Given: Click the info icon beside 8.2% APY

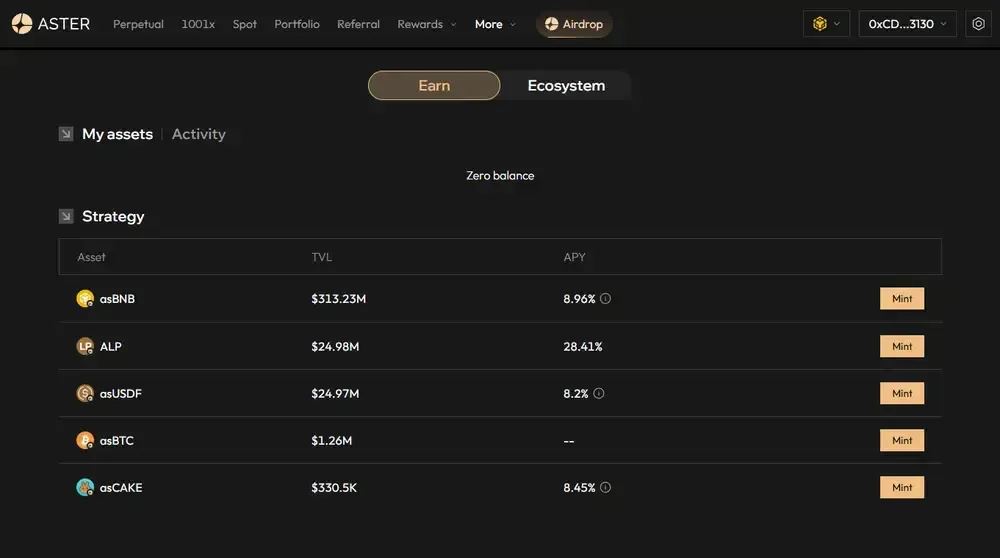Looking at the screenshot, I should (598, 393).
